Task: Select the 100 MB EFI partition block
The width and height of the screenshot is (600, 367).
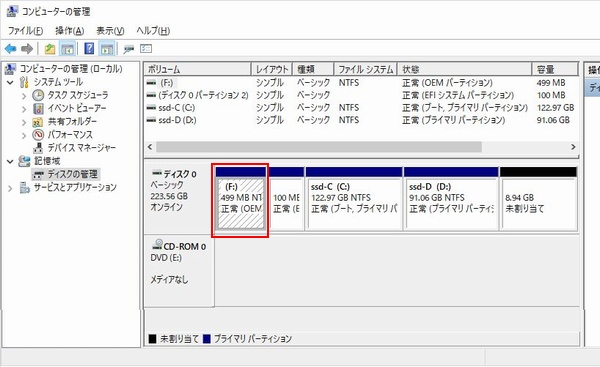Action: 286,199
